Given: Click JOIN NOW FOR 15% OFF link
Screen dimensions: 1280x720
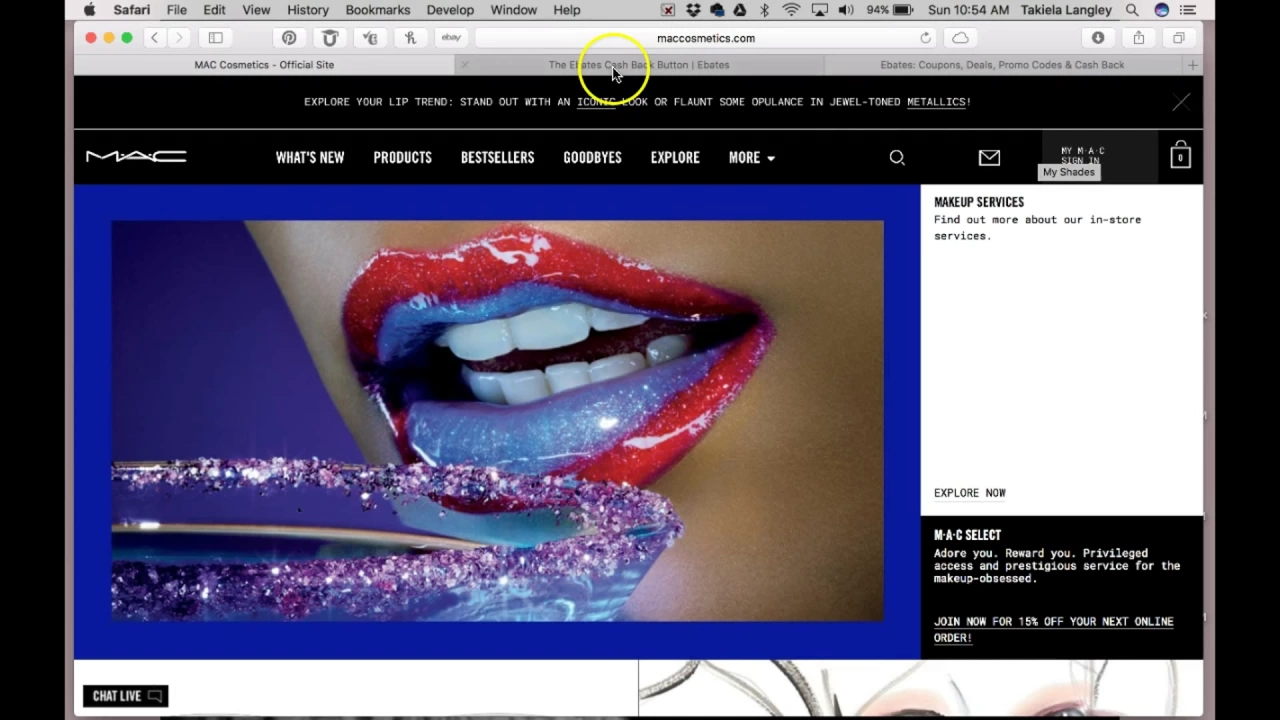Looking at the screenshot, I should point(1053,629).
